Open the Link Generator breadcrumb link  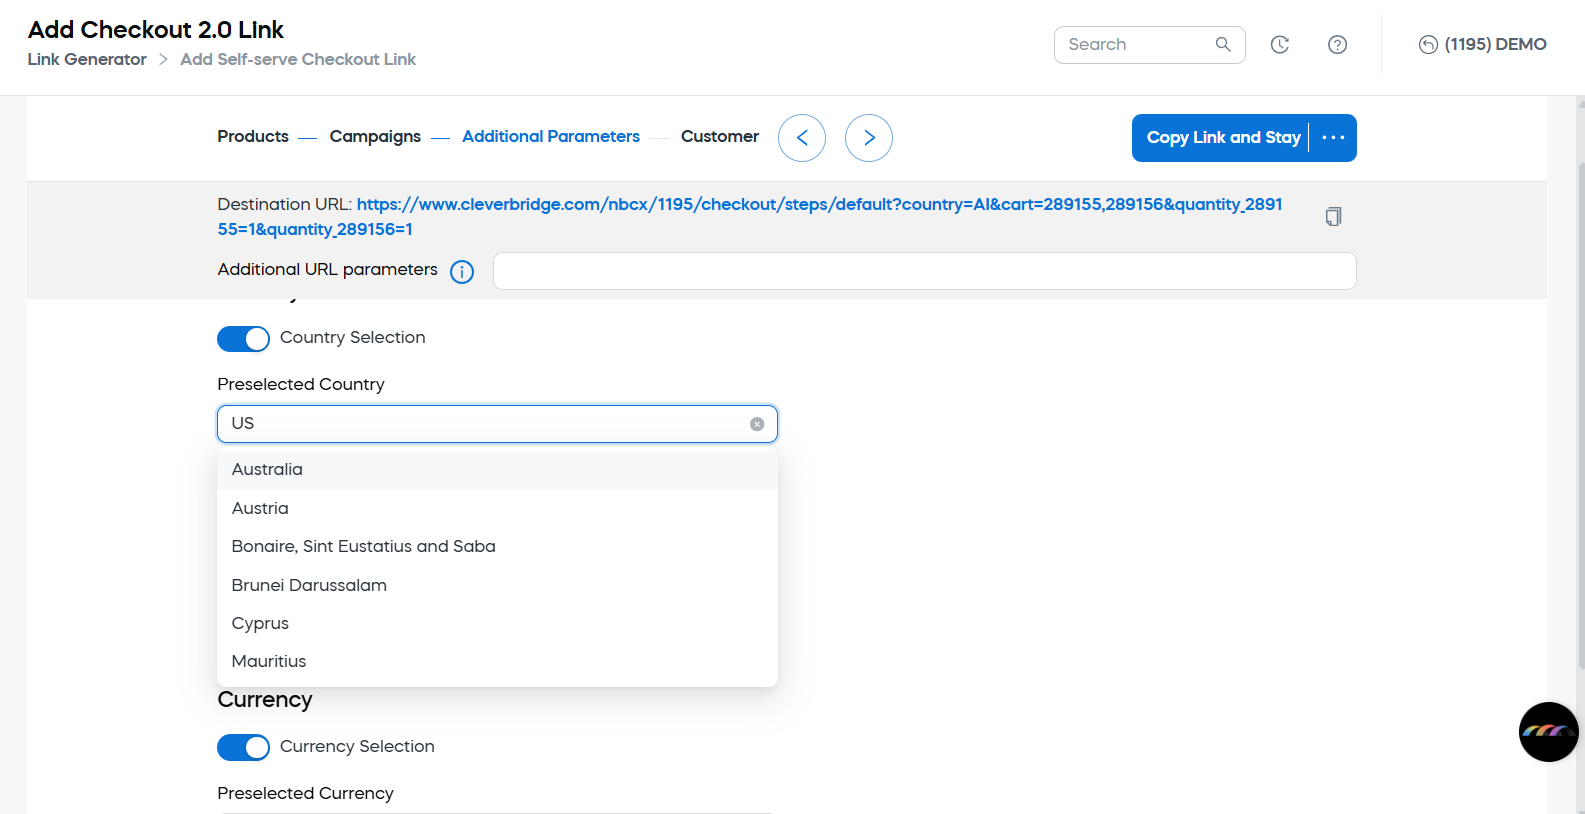(87, 60)
